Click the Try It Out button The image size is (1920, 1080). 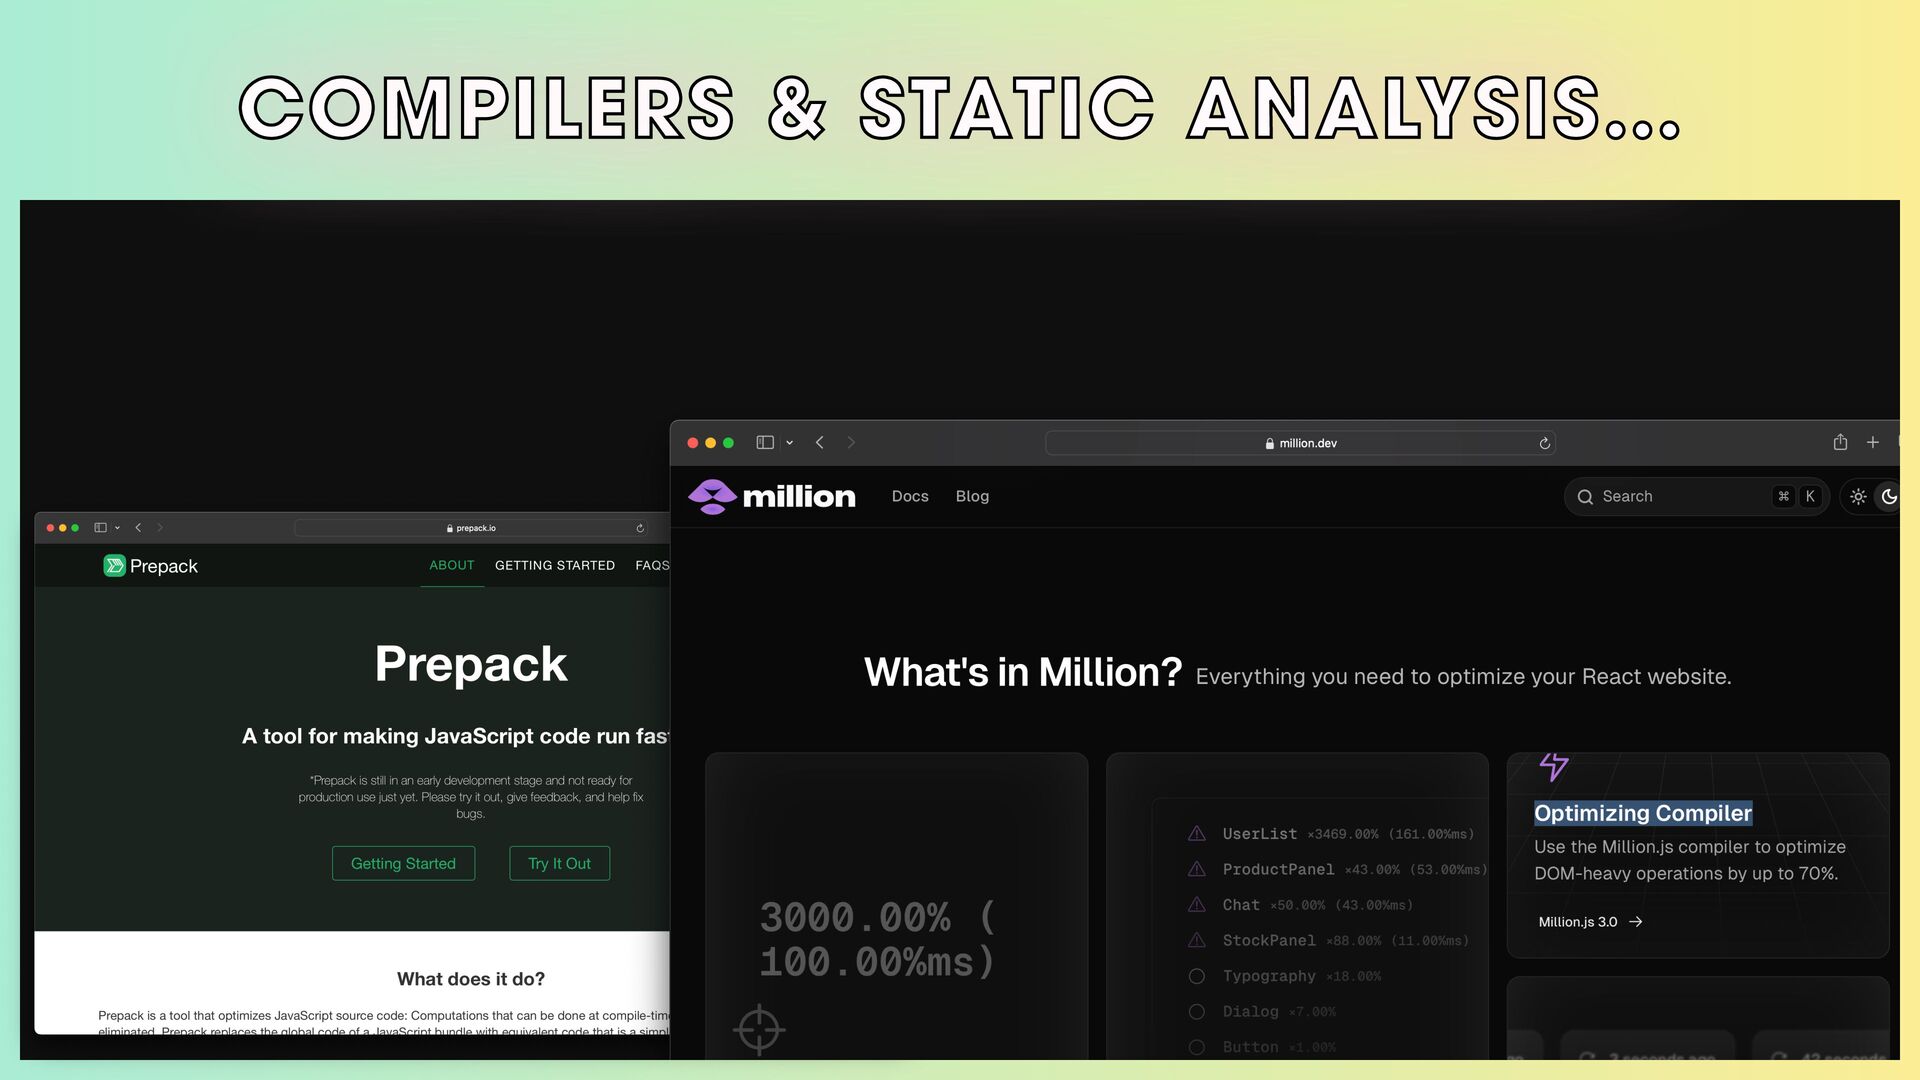point(559,863)
